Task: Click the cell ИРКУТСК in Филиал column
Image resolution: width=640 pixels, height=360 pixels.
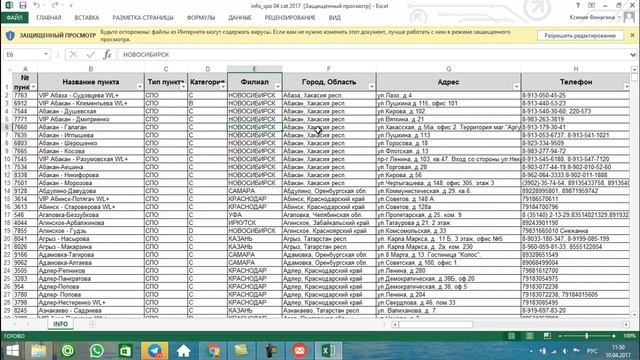Action: [254, 223]
